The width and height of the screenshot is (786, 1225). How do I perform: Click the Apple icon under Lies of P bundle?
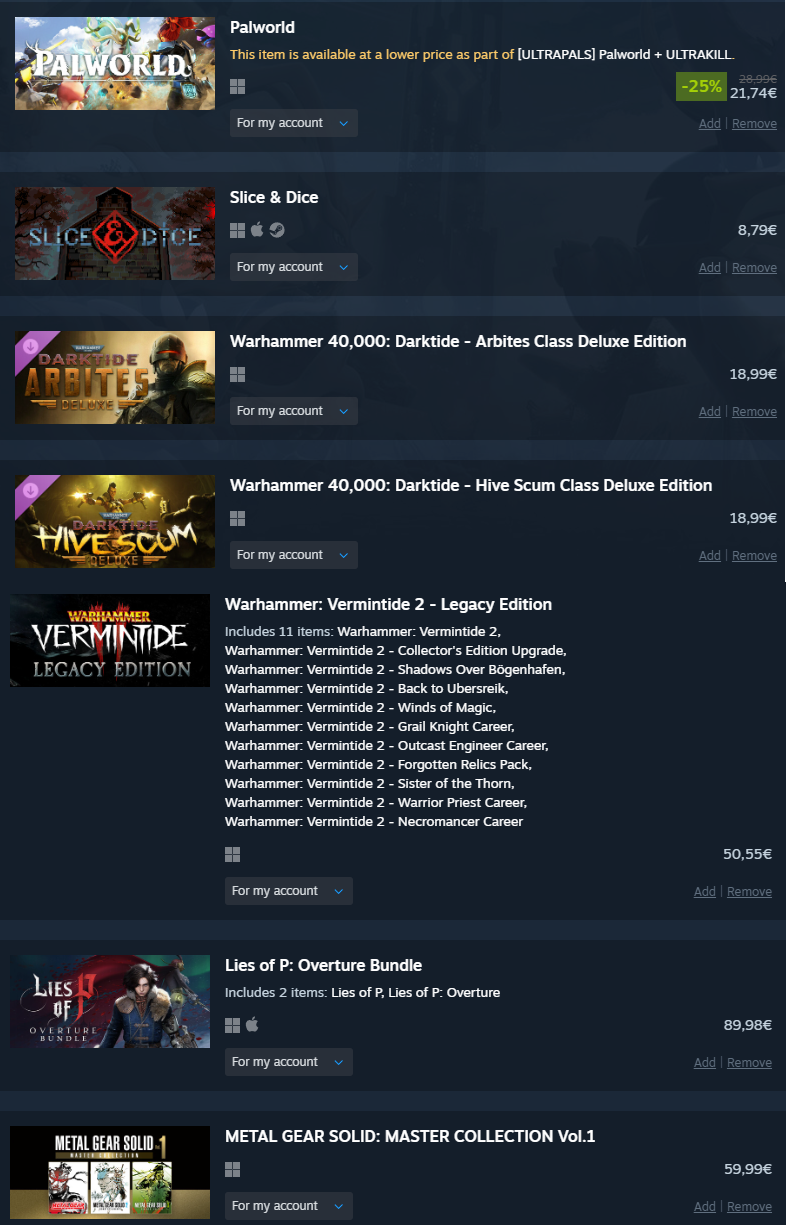coord(252,1025)
